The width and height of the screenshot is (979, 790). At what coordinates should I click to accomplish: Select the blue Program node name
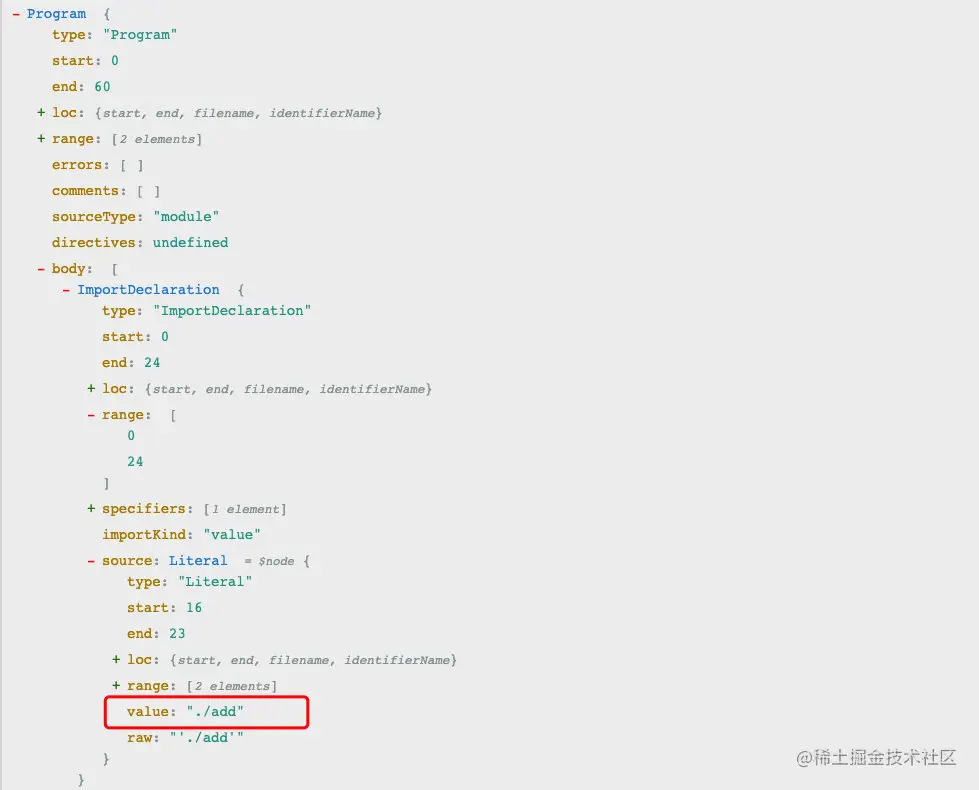coord(56,14)
